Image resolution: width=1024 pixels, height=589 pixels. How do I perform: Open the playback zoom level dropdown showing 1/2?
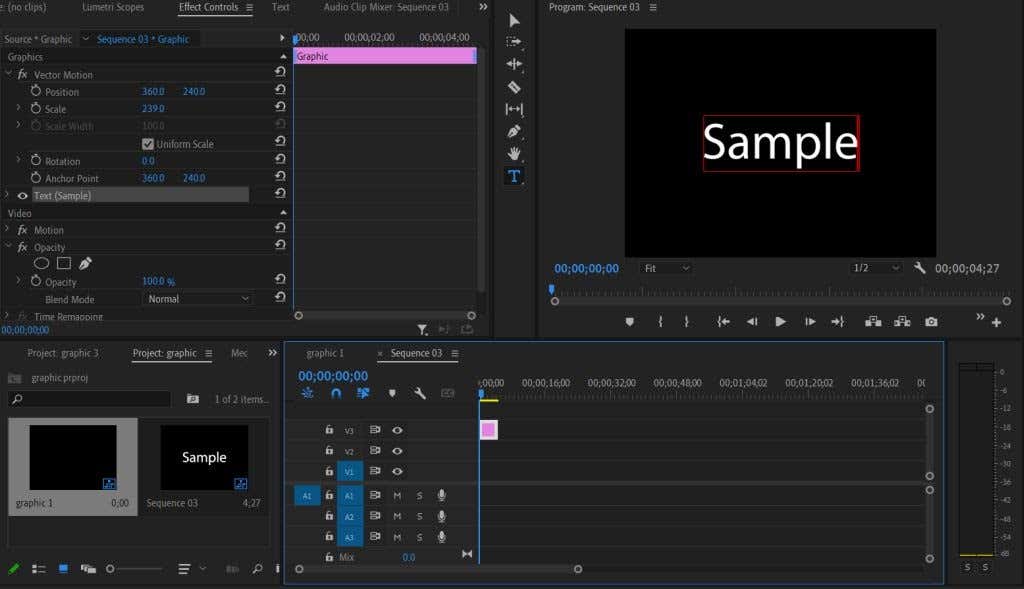click(x=875, y=267)
